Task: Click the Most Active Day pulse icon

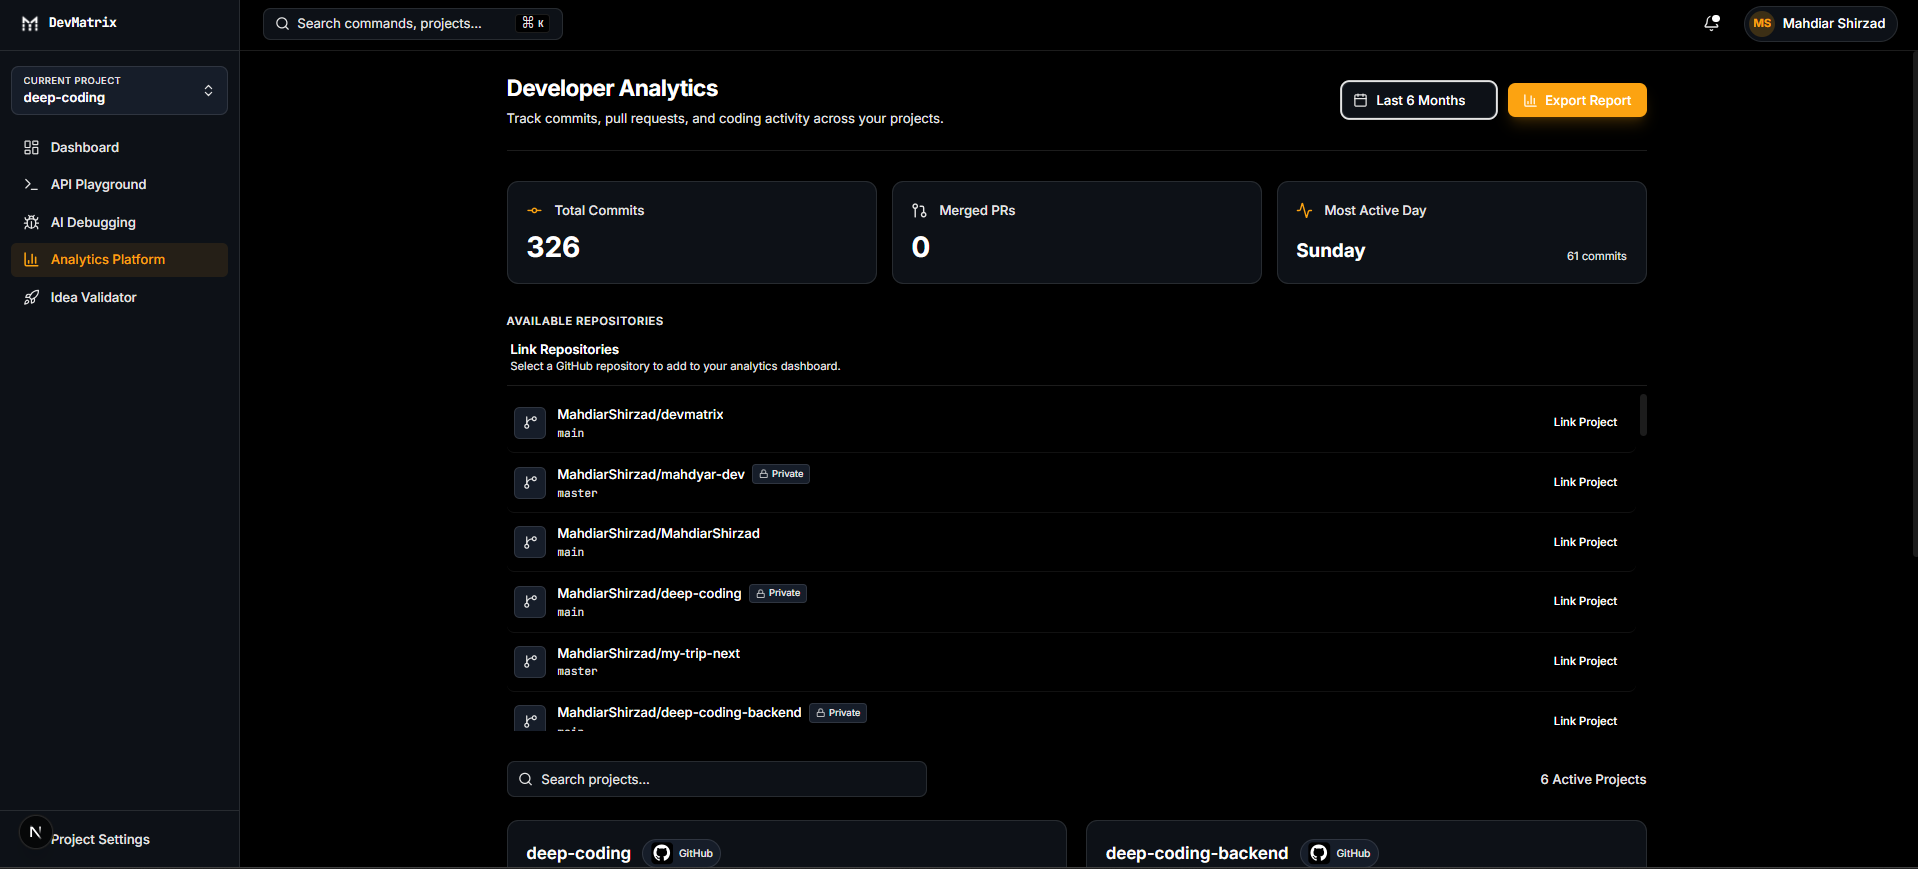Action: pos(1305,210)
